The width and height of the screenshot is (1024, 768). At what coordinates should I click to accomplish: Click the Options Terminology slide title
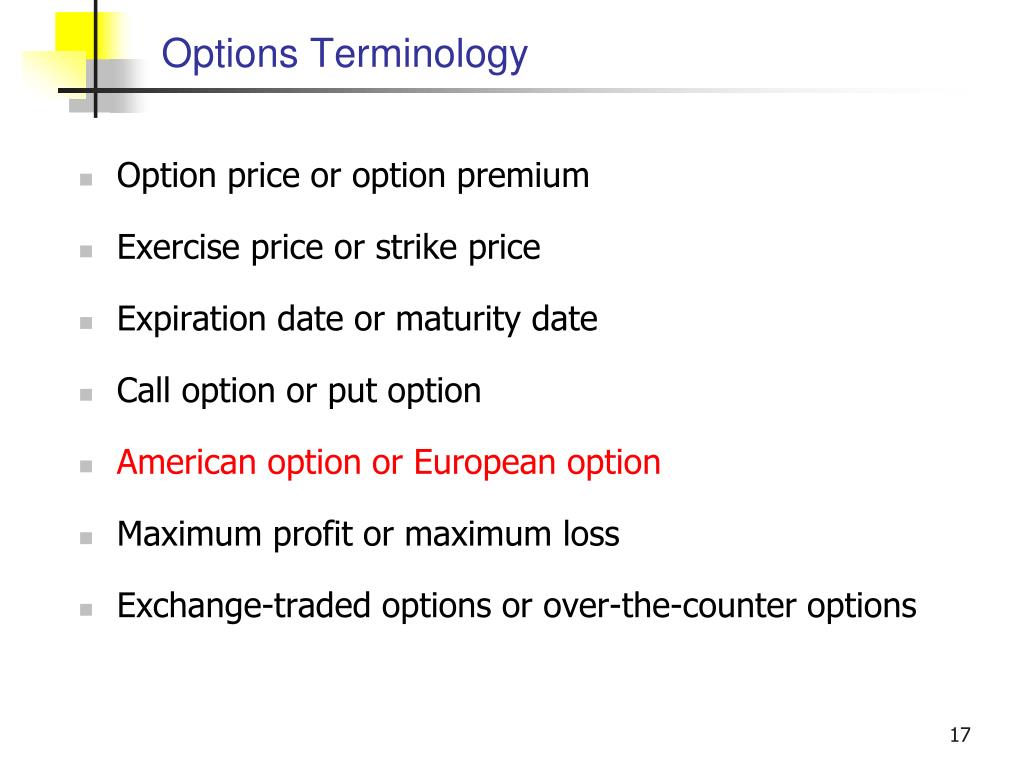344,55
